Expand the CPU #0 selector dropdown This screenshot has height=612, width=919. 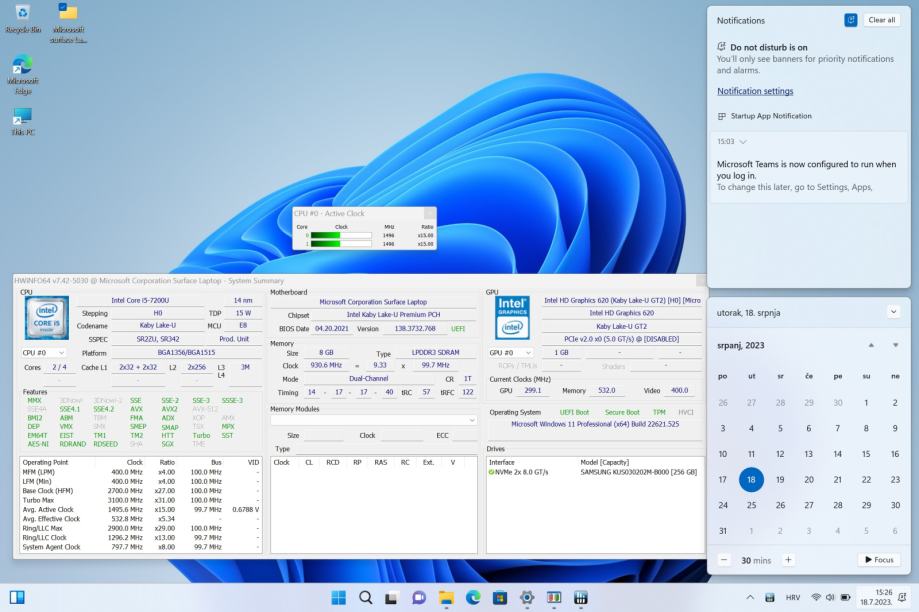(x=44, y=353)
